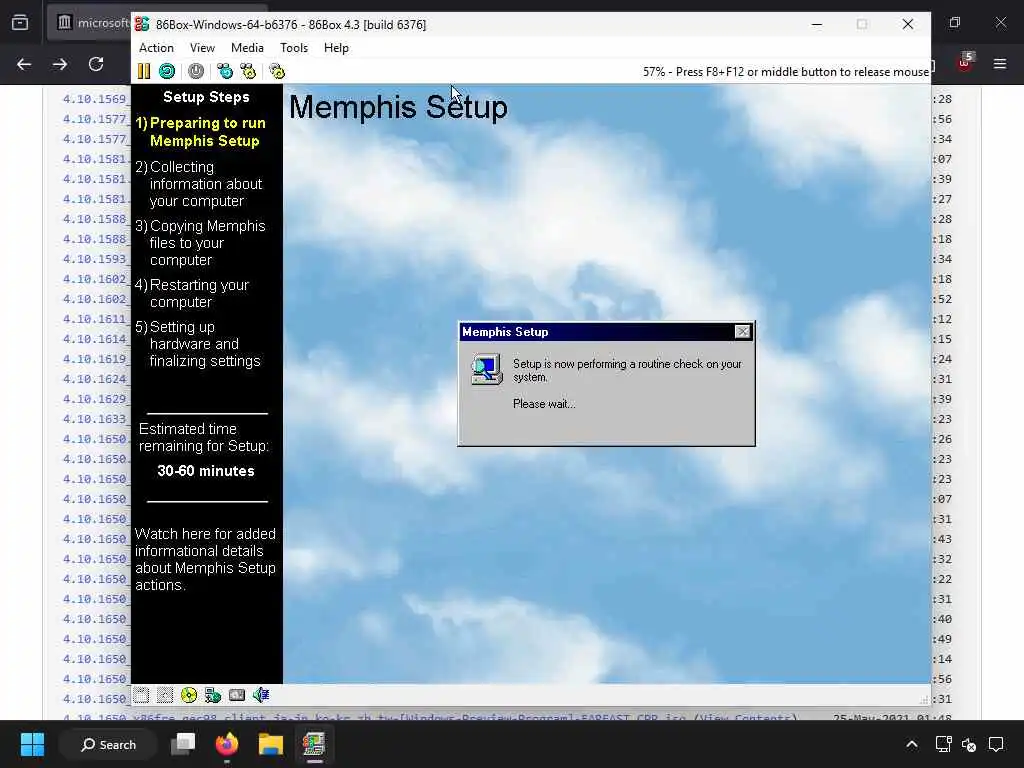Click the browser extension icon with badge 5
The height and width of the screenshot is (768, 1024).
pyautogui.click(x=965, y=63)
